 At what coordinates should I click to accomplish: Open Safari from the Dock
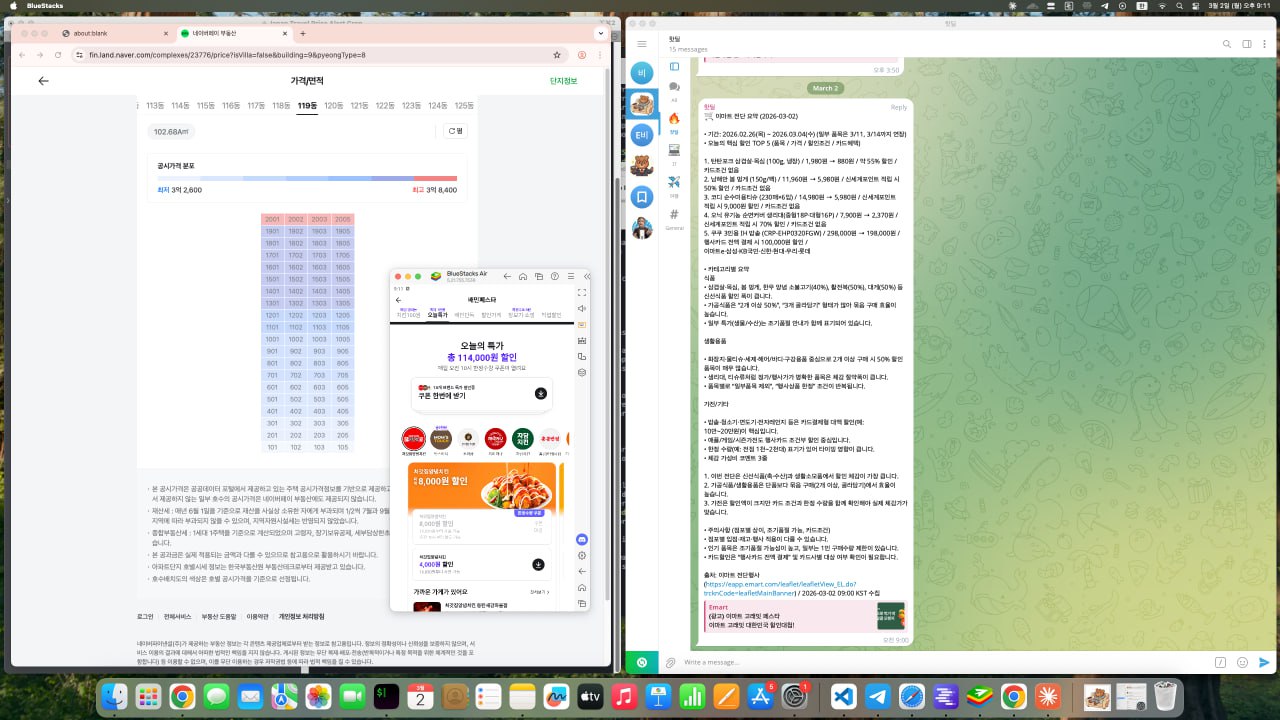[x=911, y=696]
